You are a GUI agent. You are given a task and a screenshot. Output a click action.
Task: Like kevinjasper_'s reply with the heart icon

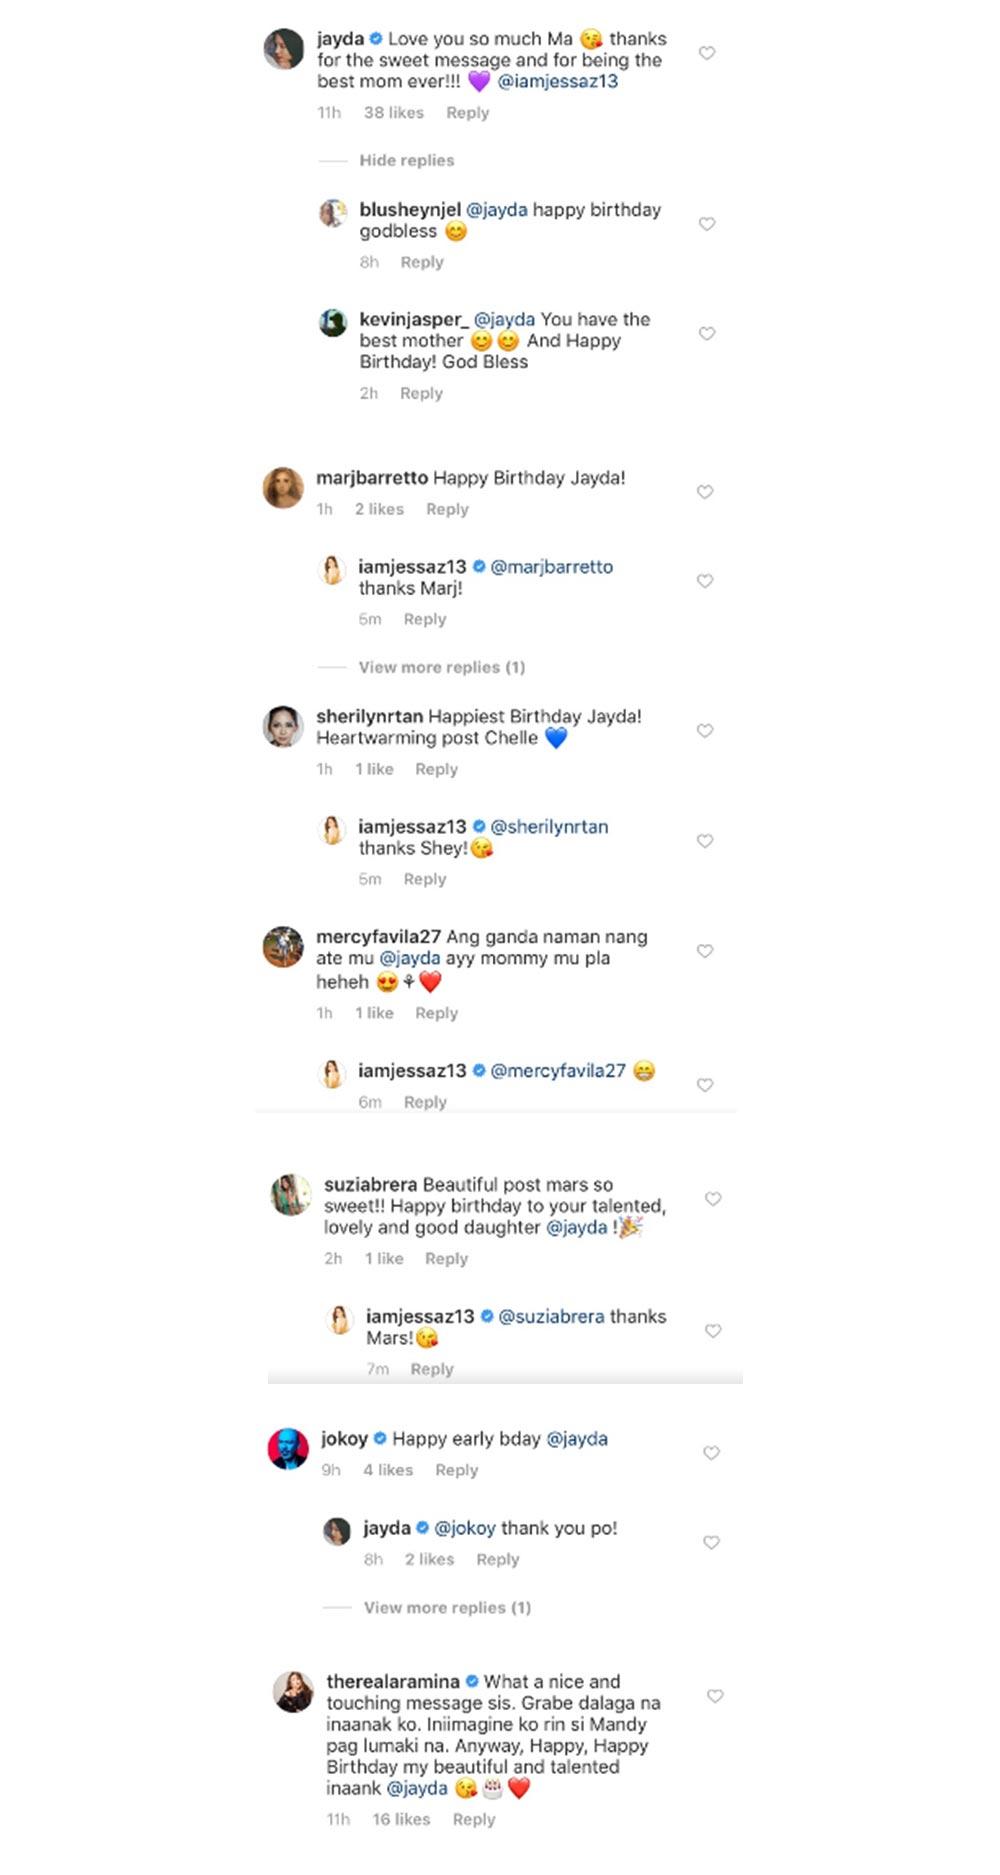click(x=707, y=333)
